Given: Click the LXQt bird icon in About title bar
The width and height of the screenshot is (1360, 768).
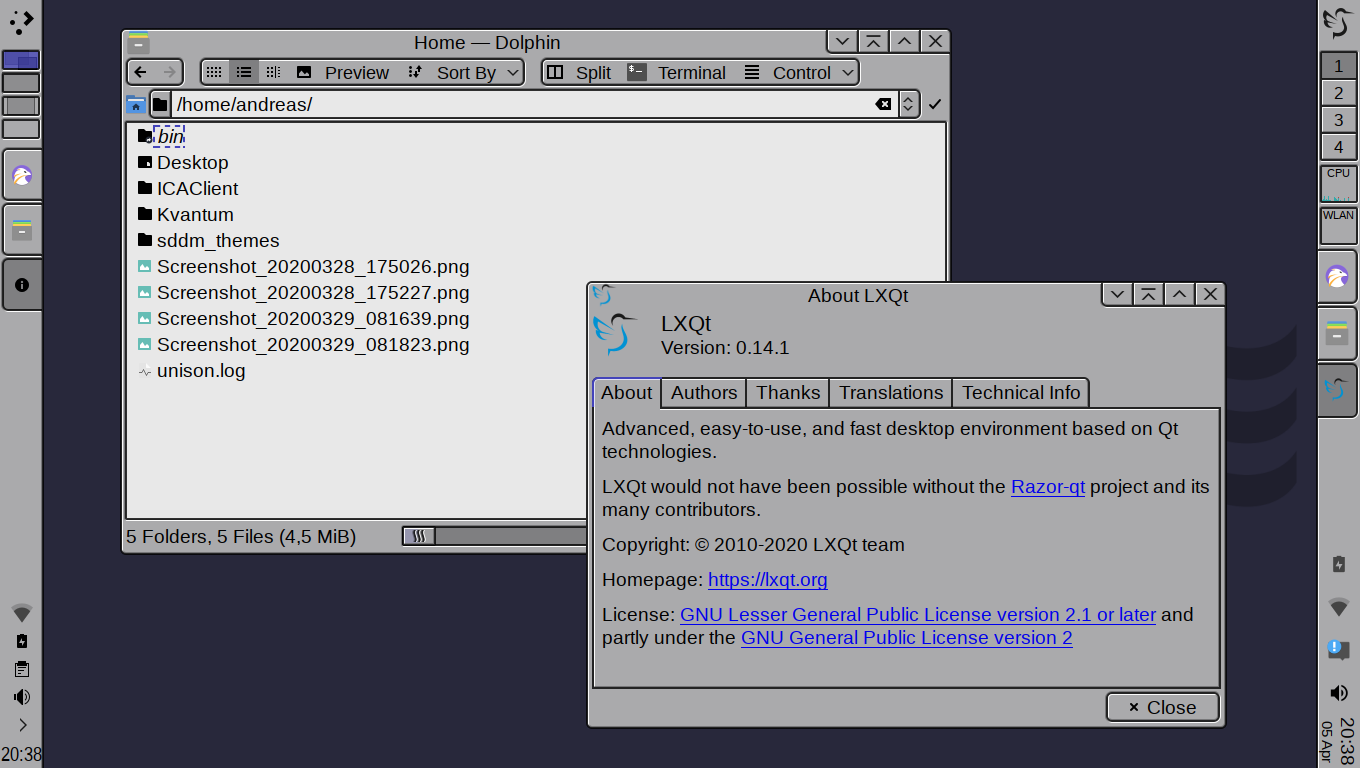Looking at the screenshot, I should [x=602, y=295].
